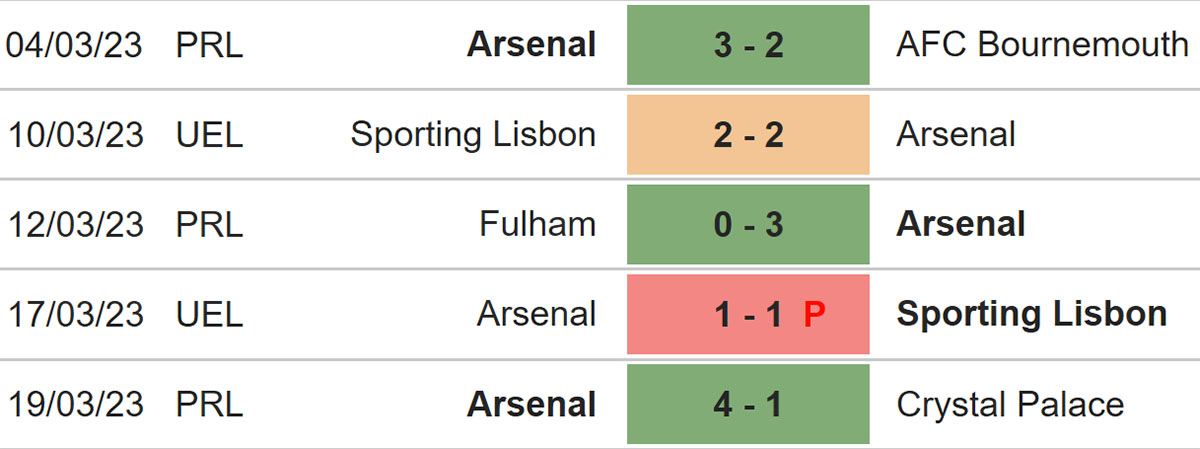The image size is (1200, 449).
Task: Open the 2 - 2 draw score
Action: [x=748, y=135]
